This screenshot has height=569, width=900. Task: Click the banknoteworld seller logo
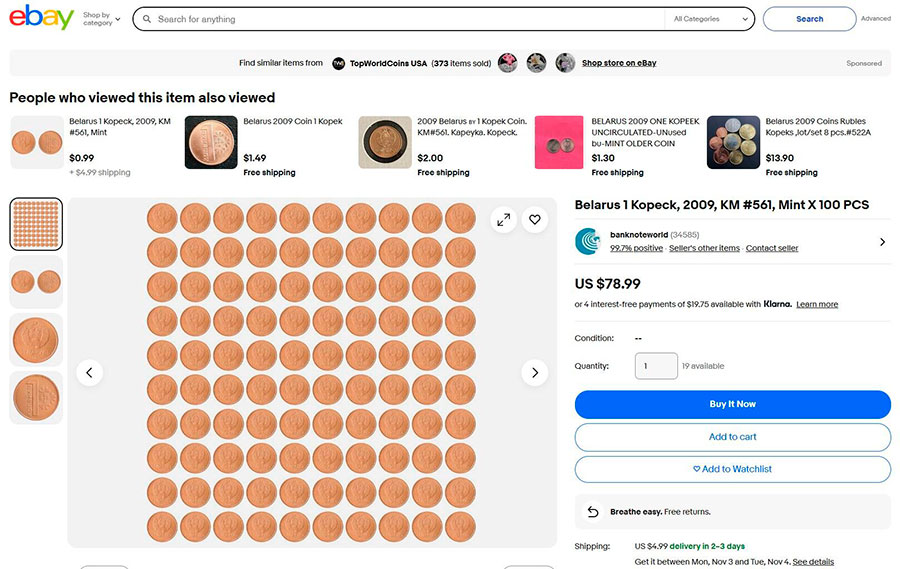pos(588,241)
